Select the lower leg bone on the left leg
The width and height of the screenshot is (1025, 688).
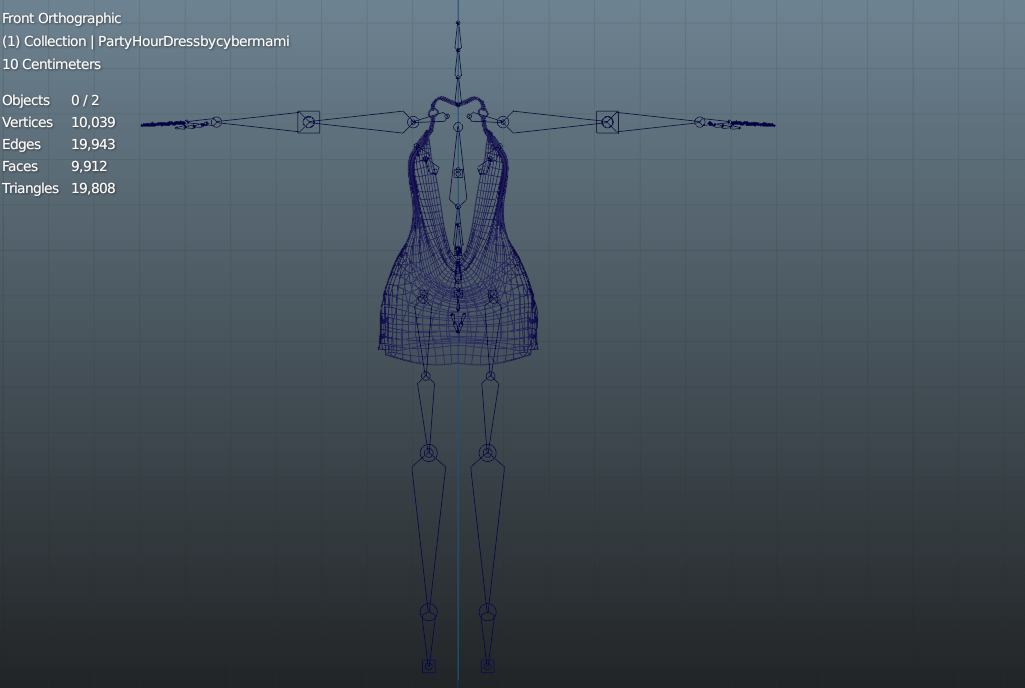pos(427,530)
